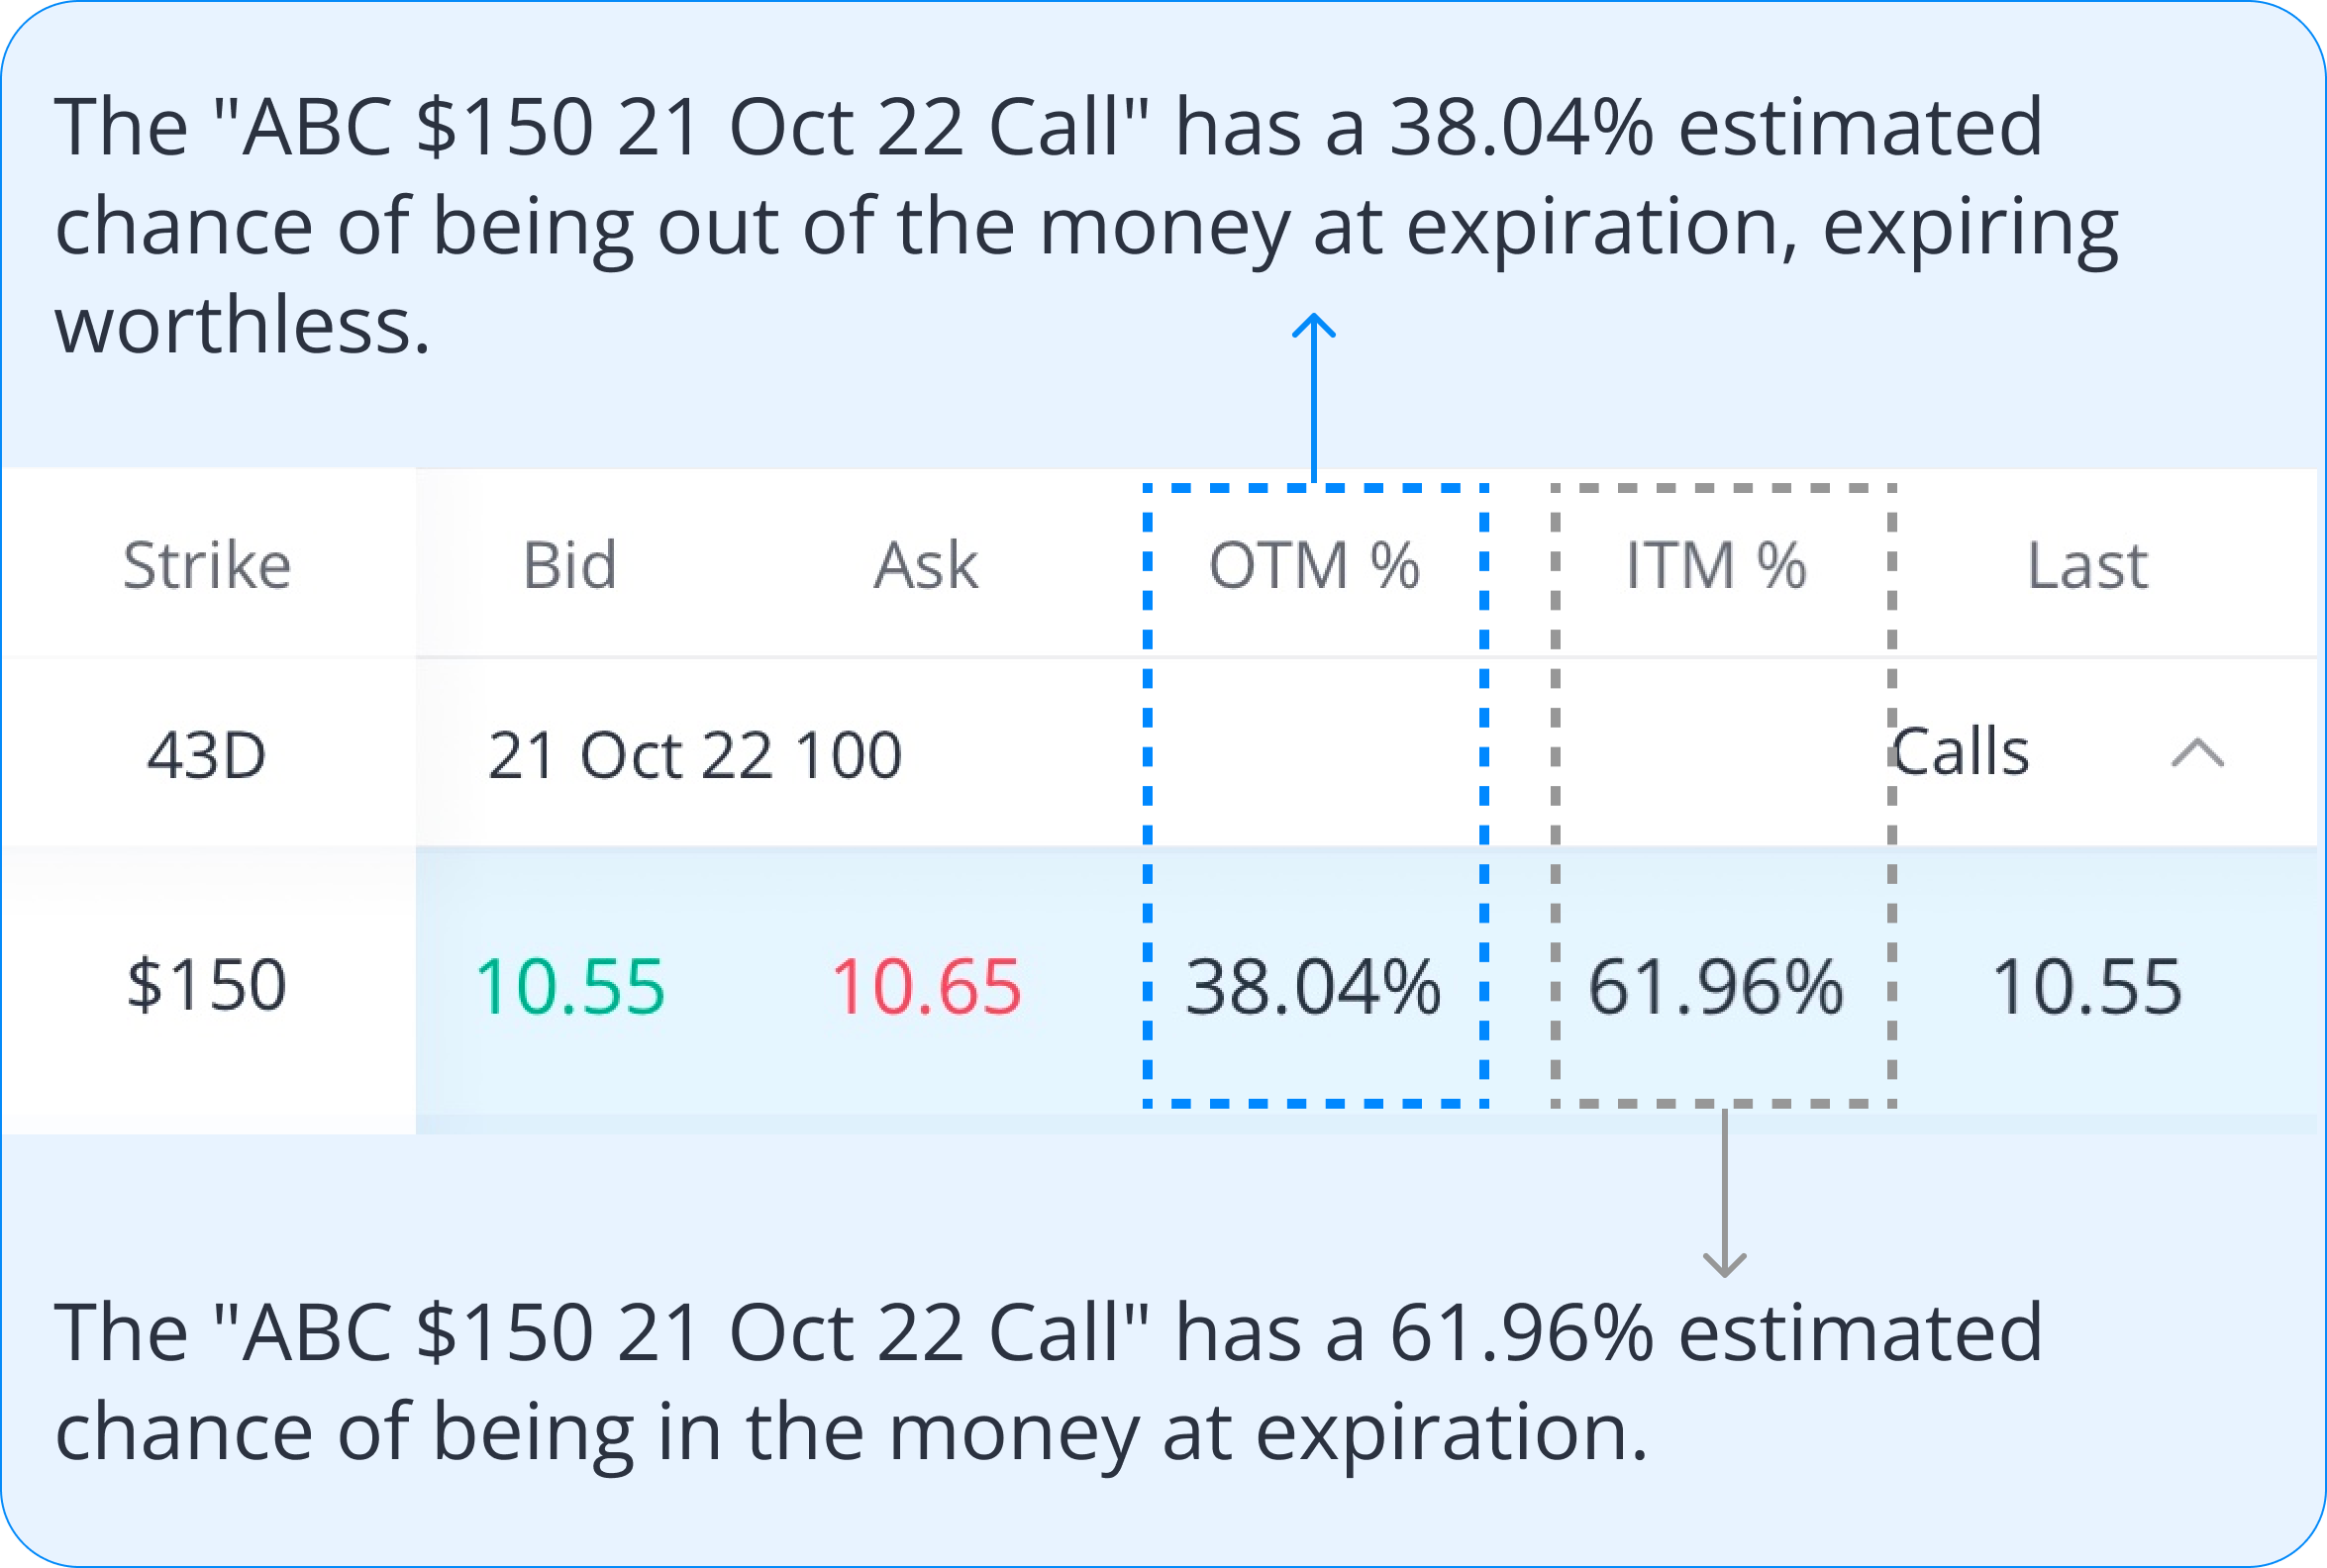Image resolution: width=2327 pixels, height=1568 pixels.
Task: Click the Ask column header
Action: click(925, 565)
